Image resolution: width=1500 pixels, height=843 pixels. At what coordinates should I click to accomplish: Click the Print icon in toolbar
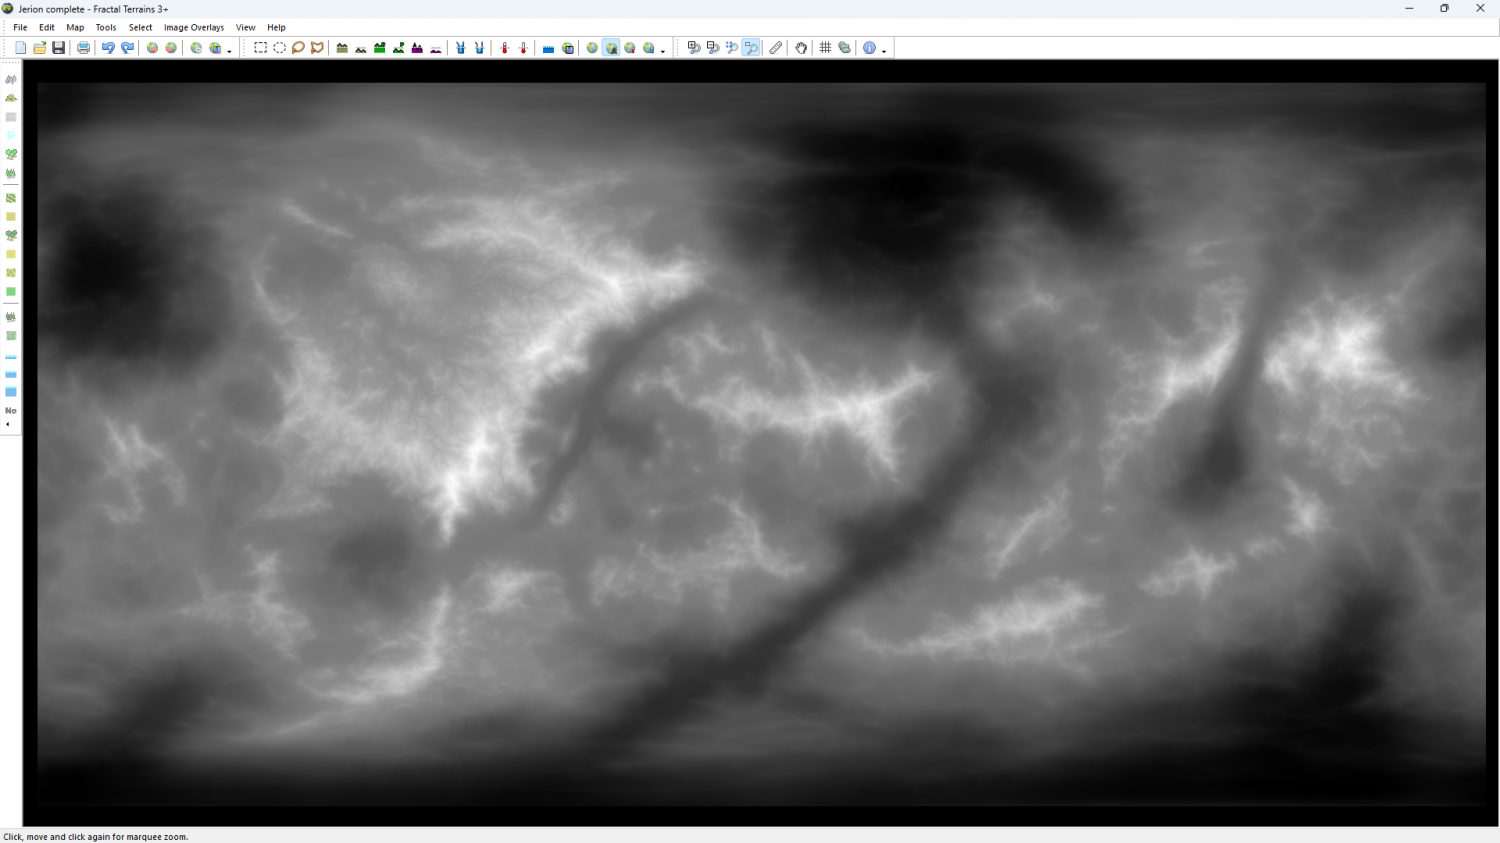84,48
